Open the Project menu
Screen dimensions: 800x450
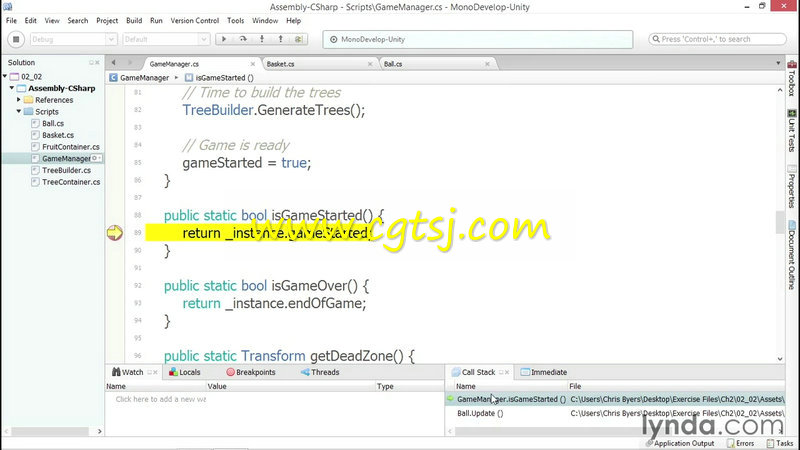point(107,20)
